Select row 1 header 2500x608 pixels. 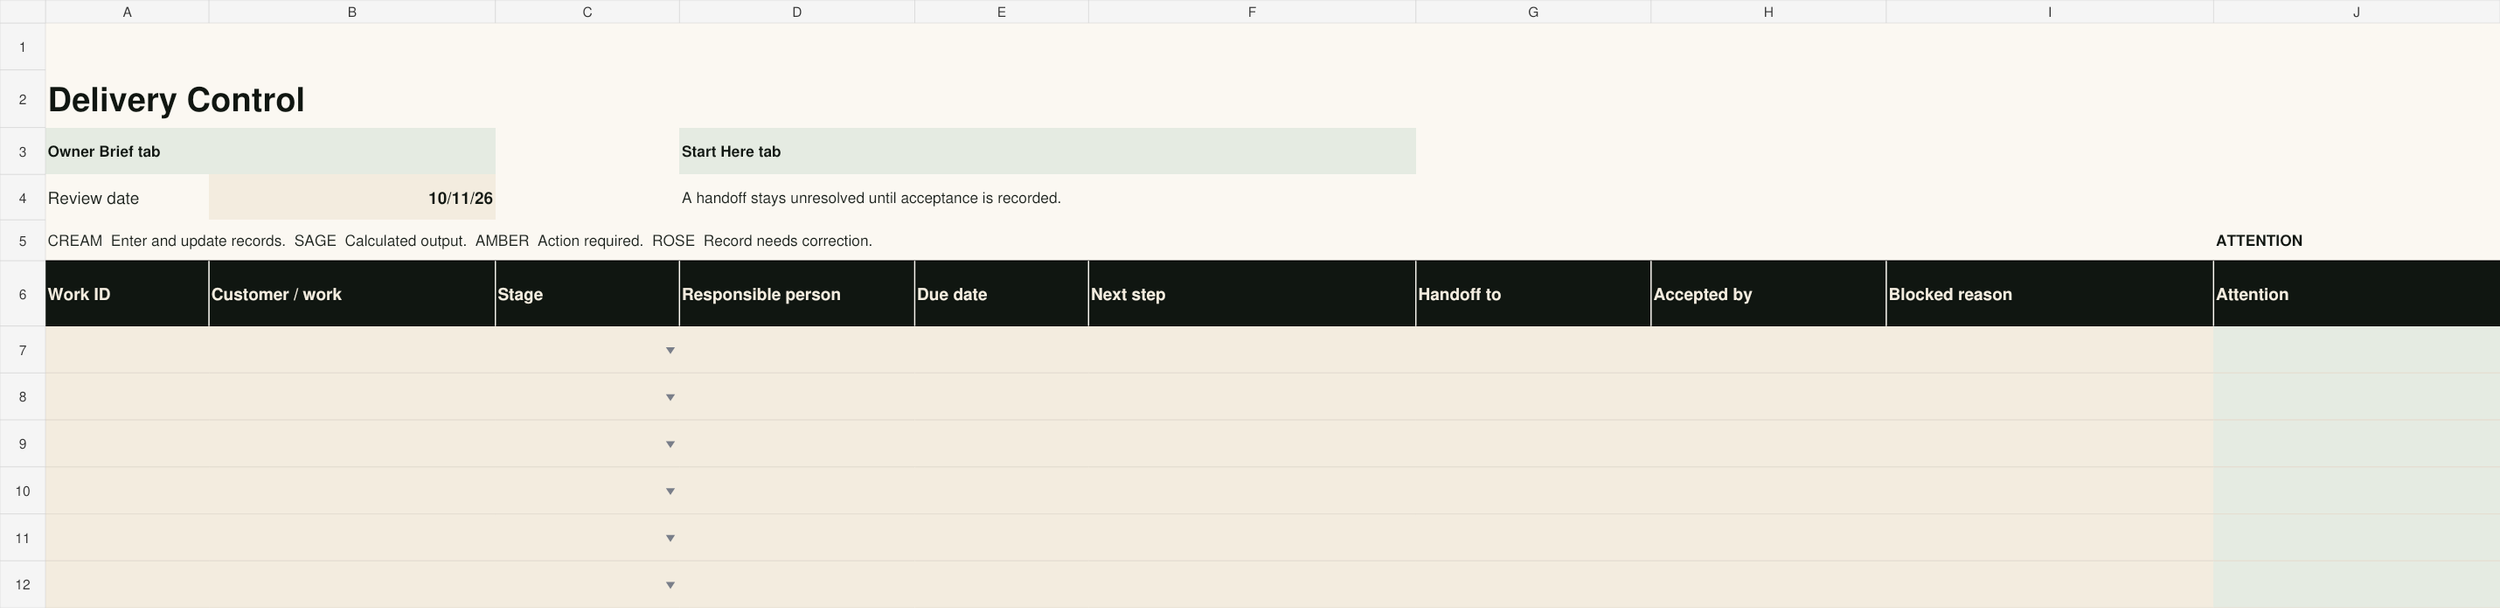click(22, 47)
